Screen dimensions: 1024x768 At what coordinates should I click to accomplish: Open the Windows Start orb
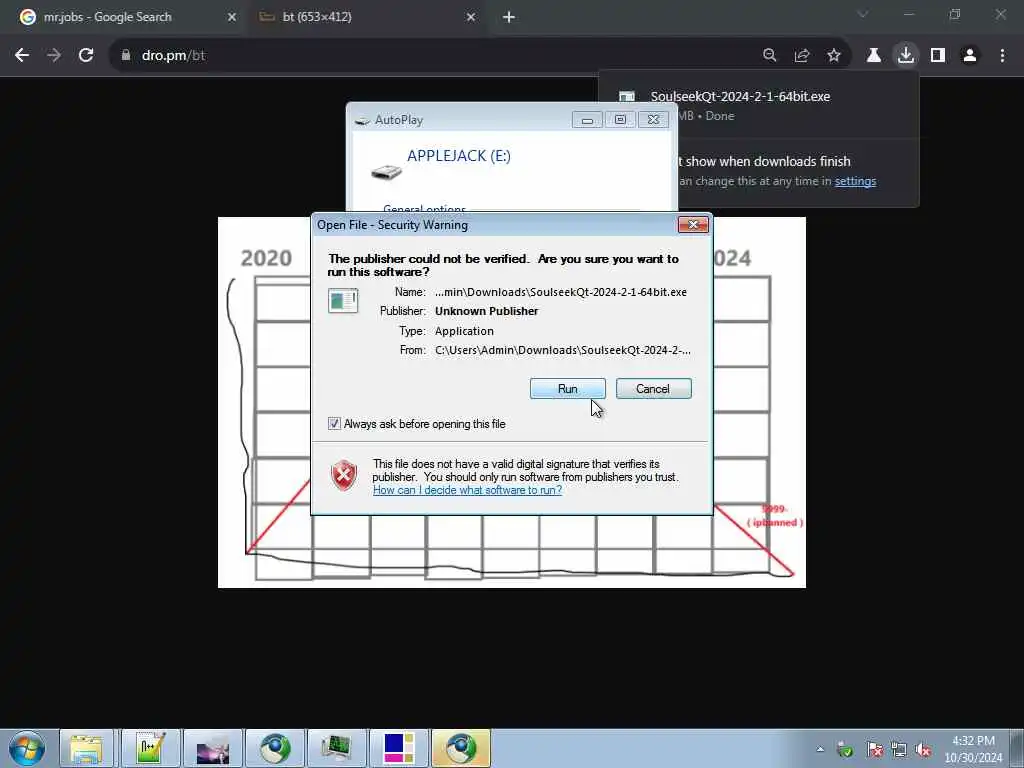point(27,748)
